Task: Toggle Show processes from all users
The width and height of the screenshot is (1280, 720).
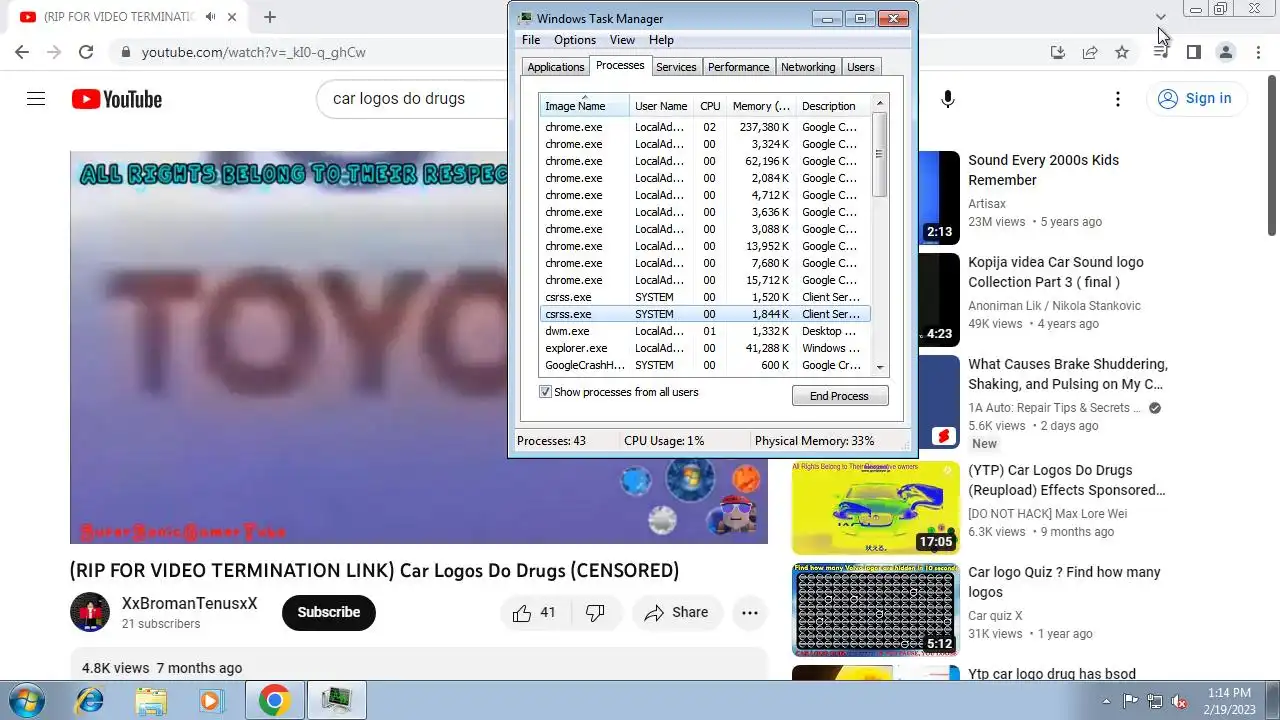Action: point(546,392)
